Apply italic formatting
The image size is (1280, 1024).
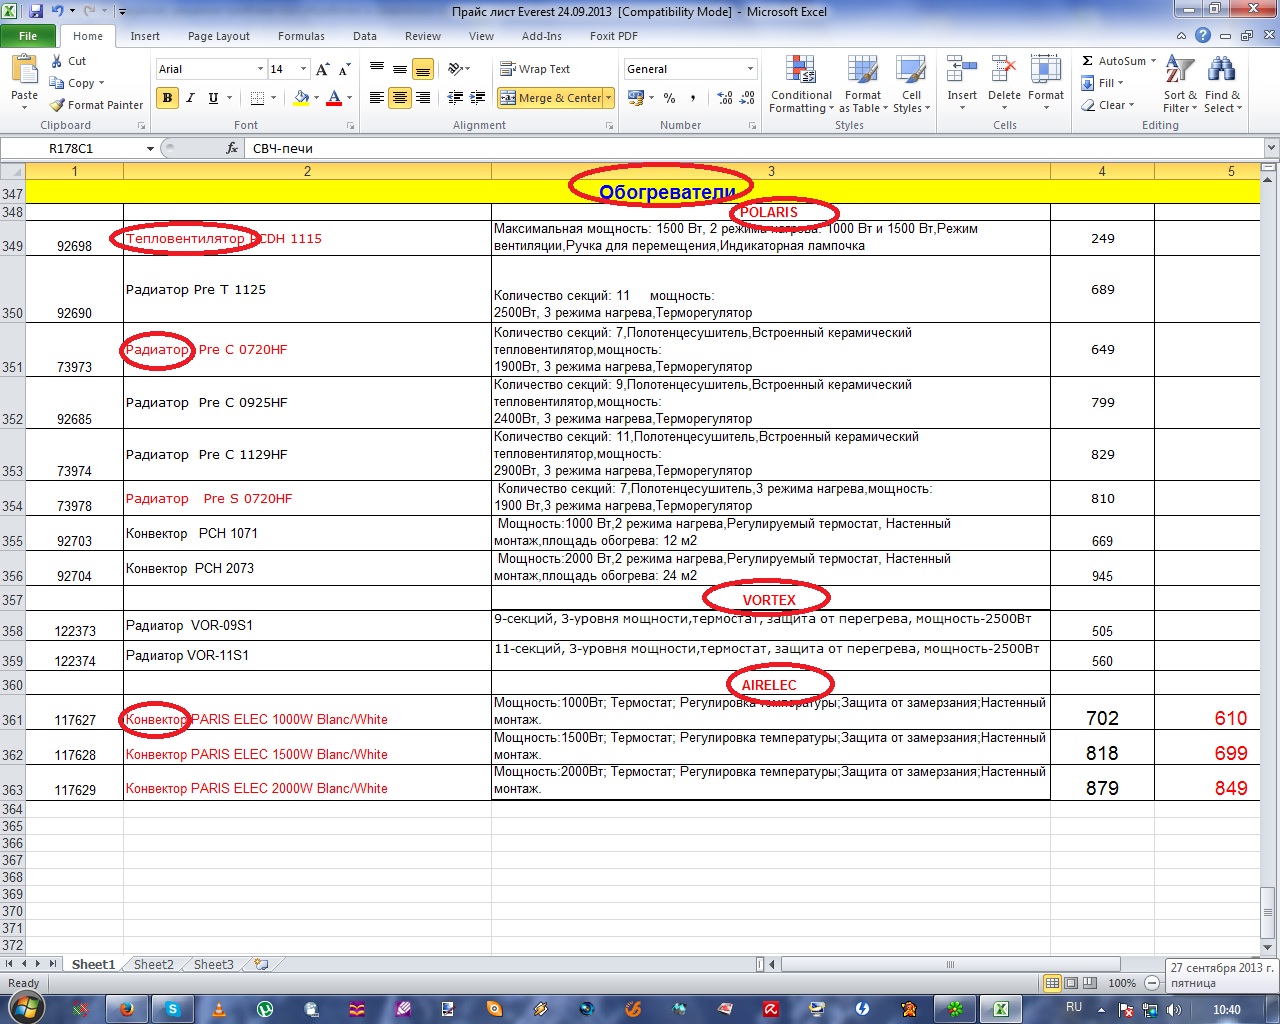click(x=190, y=98)
